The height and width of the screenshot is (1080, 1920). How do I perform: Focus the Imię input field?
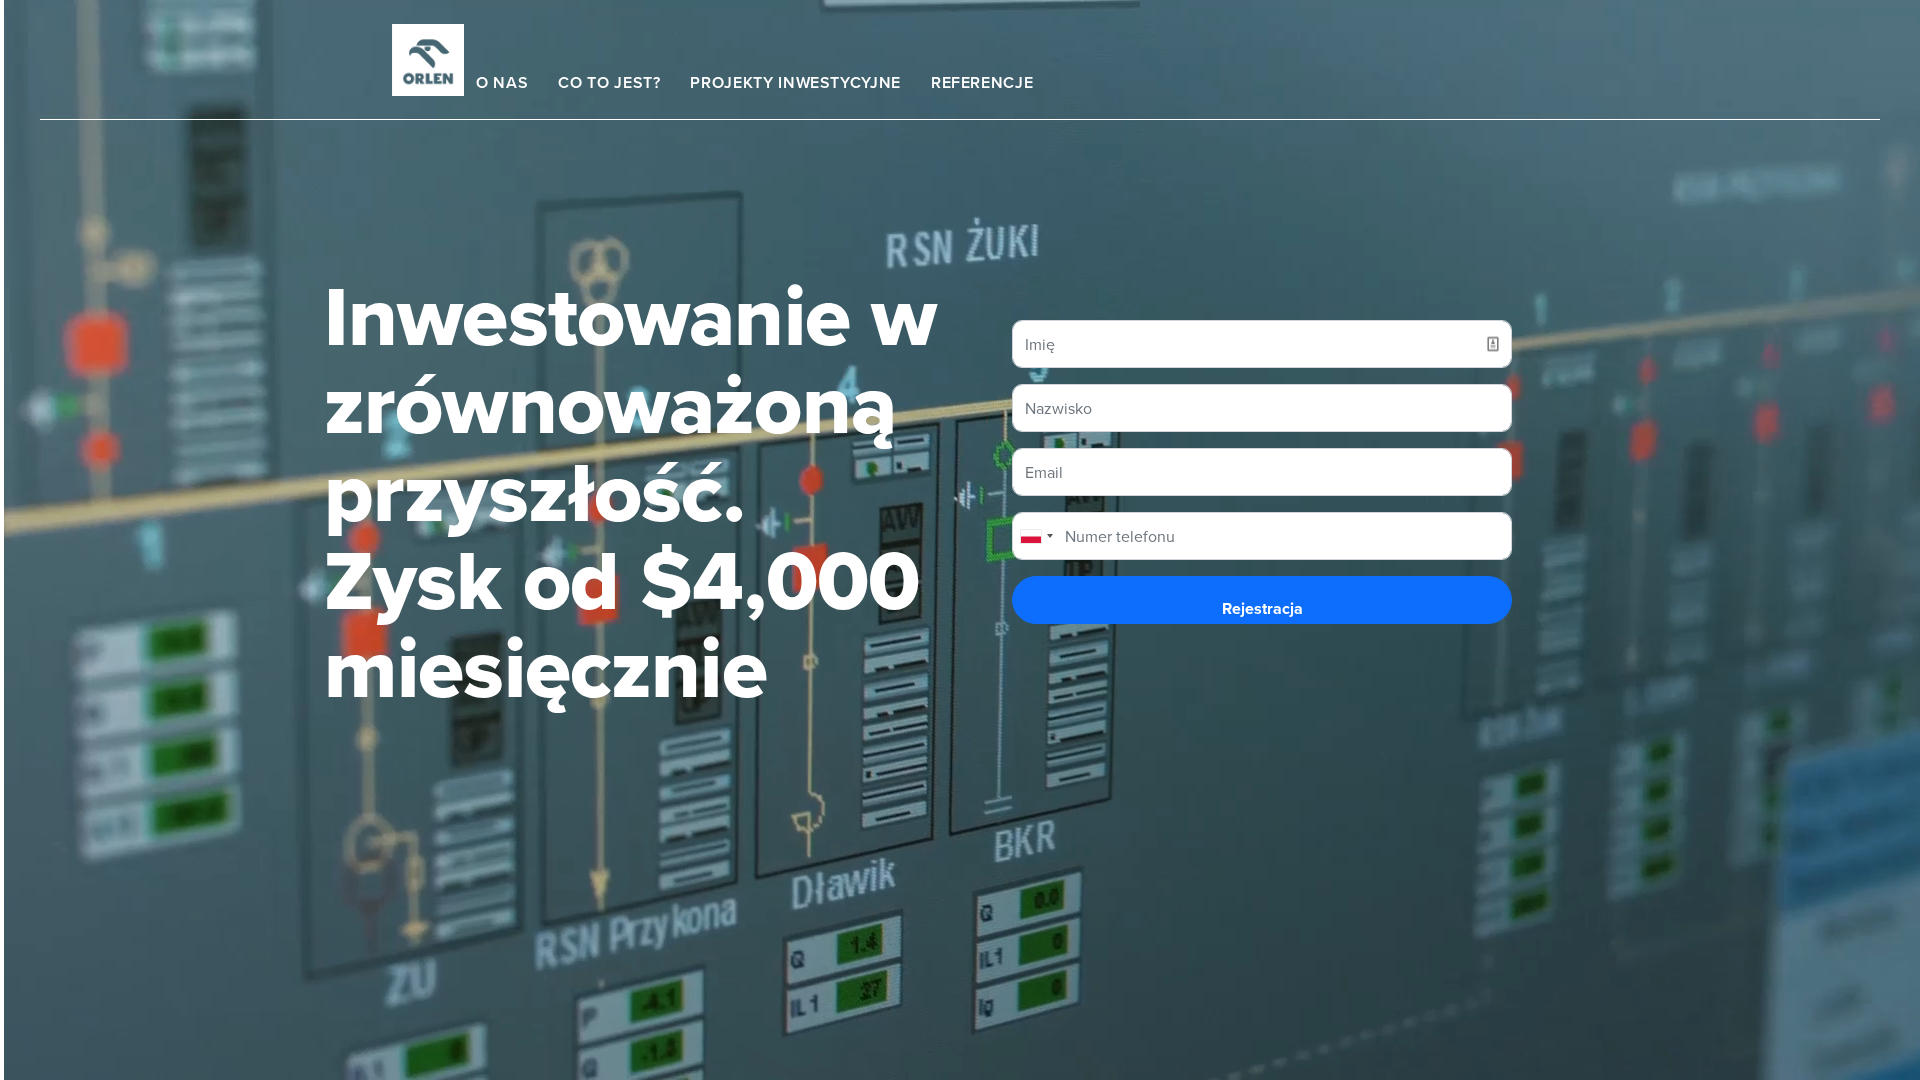(1262, 344)
